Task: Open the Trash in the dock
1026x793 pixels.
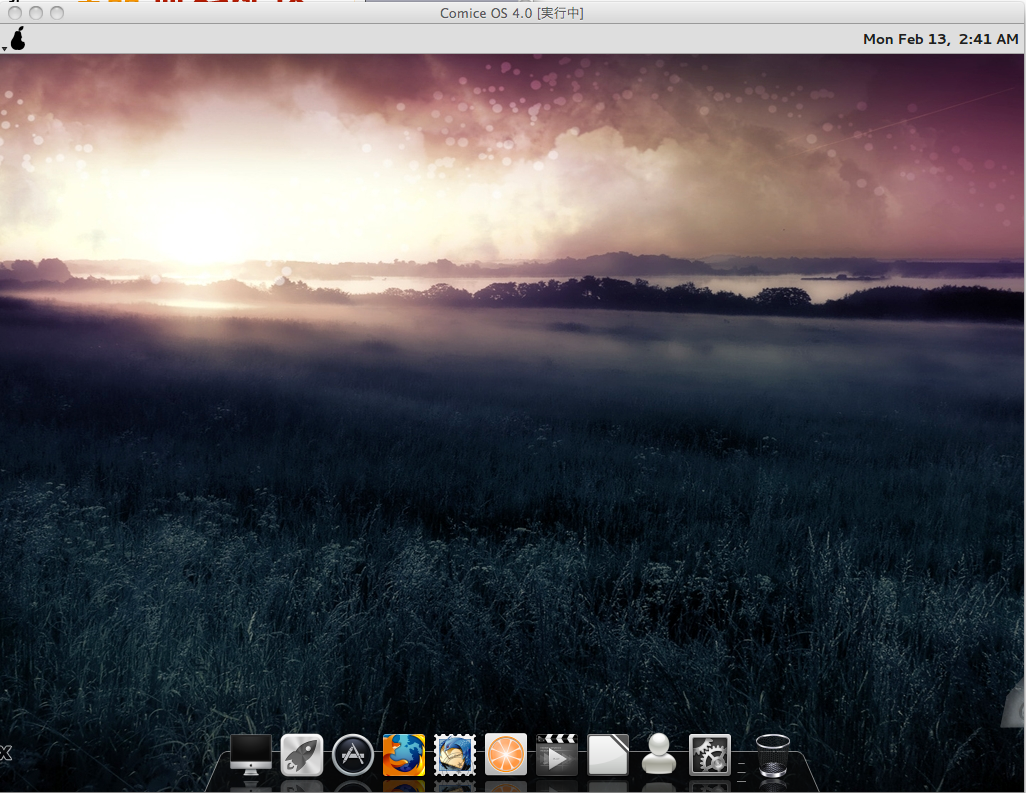Action: point(772,755)
